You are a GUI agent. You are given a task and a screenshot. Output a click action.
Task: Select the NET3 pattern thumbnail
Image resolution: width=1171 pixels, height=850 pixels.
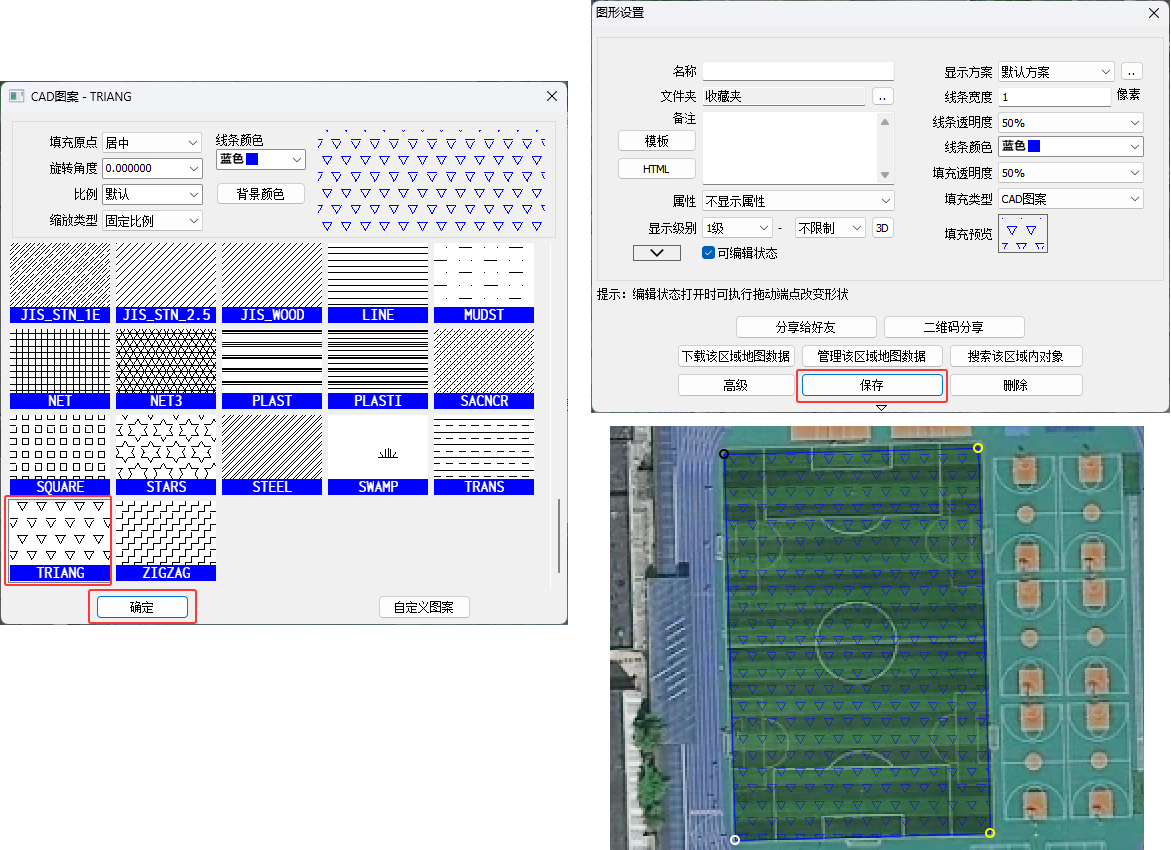click(x=166, y=368)
